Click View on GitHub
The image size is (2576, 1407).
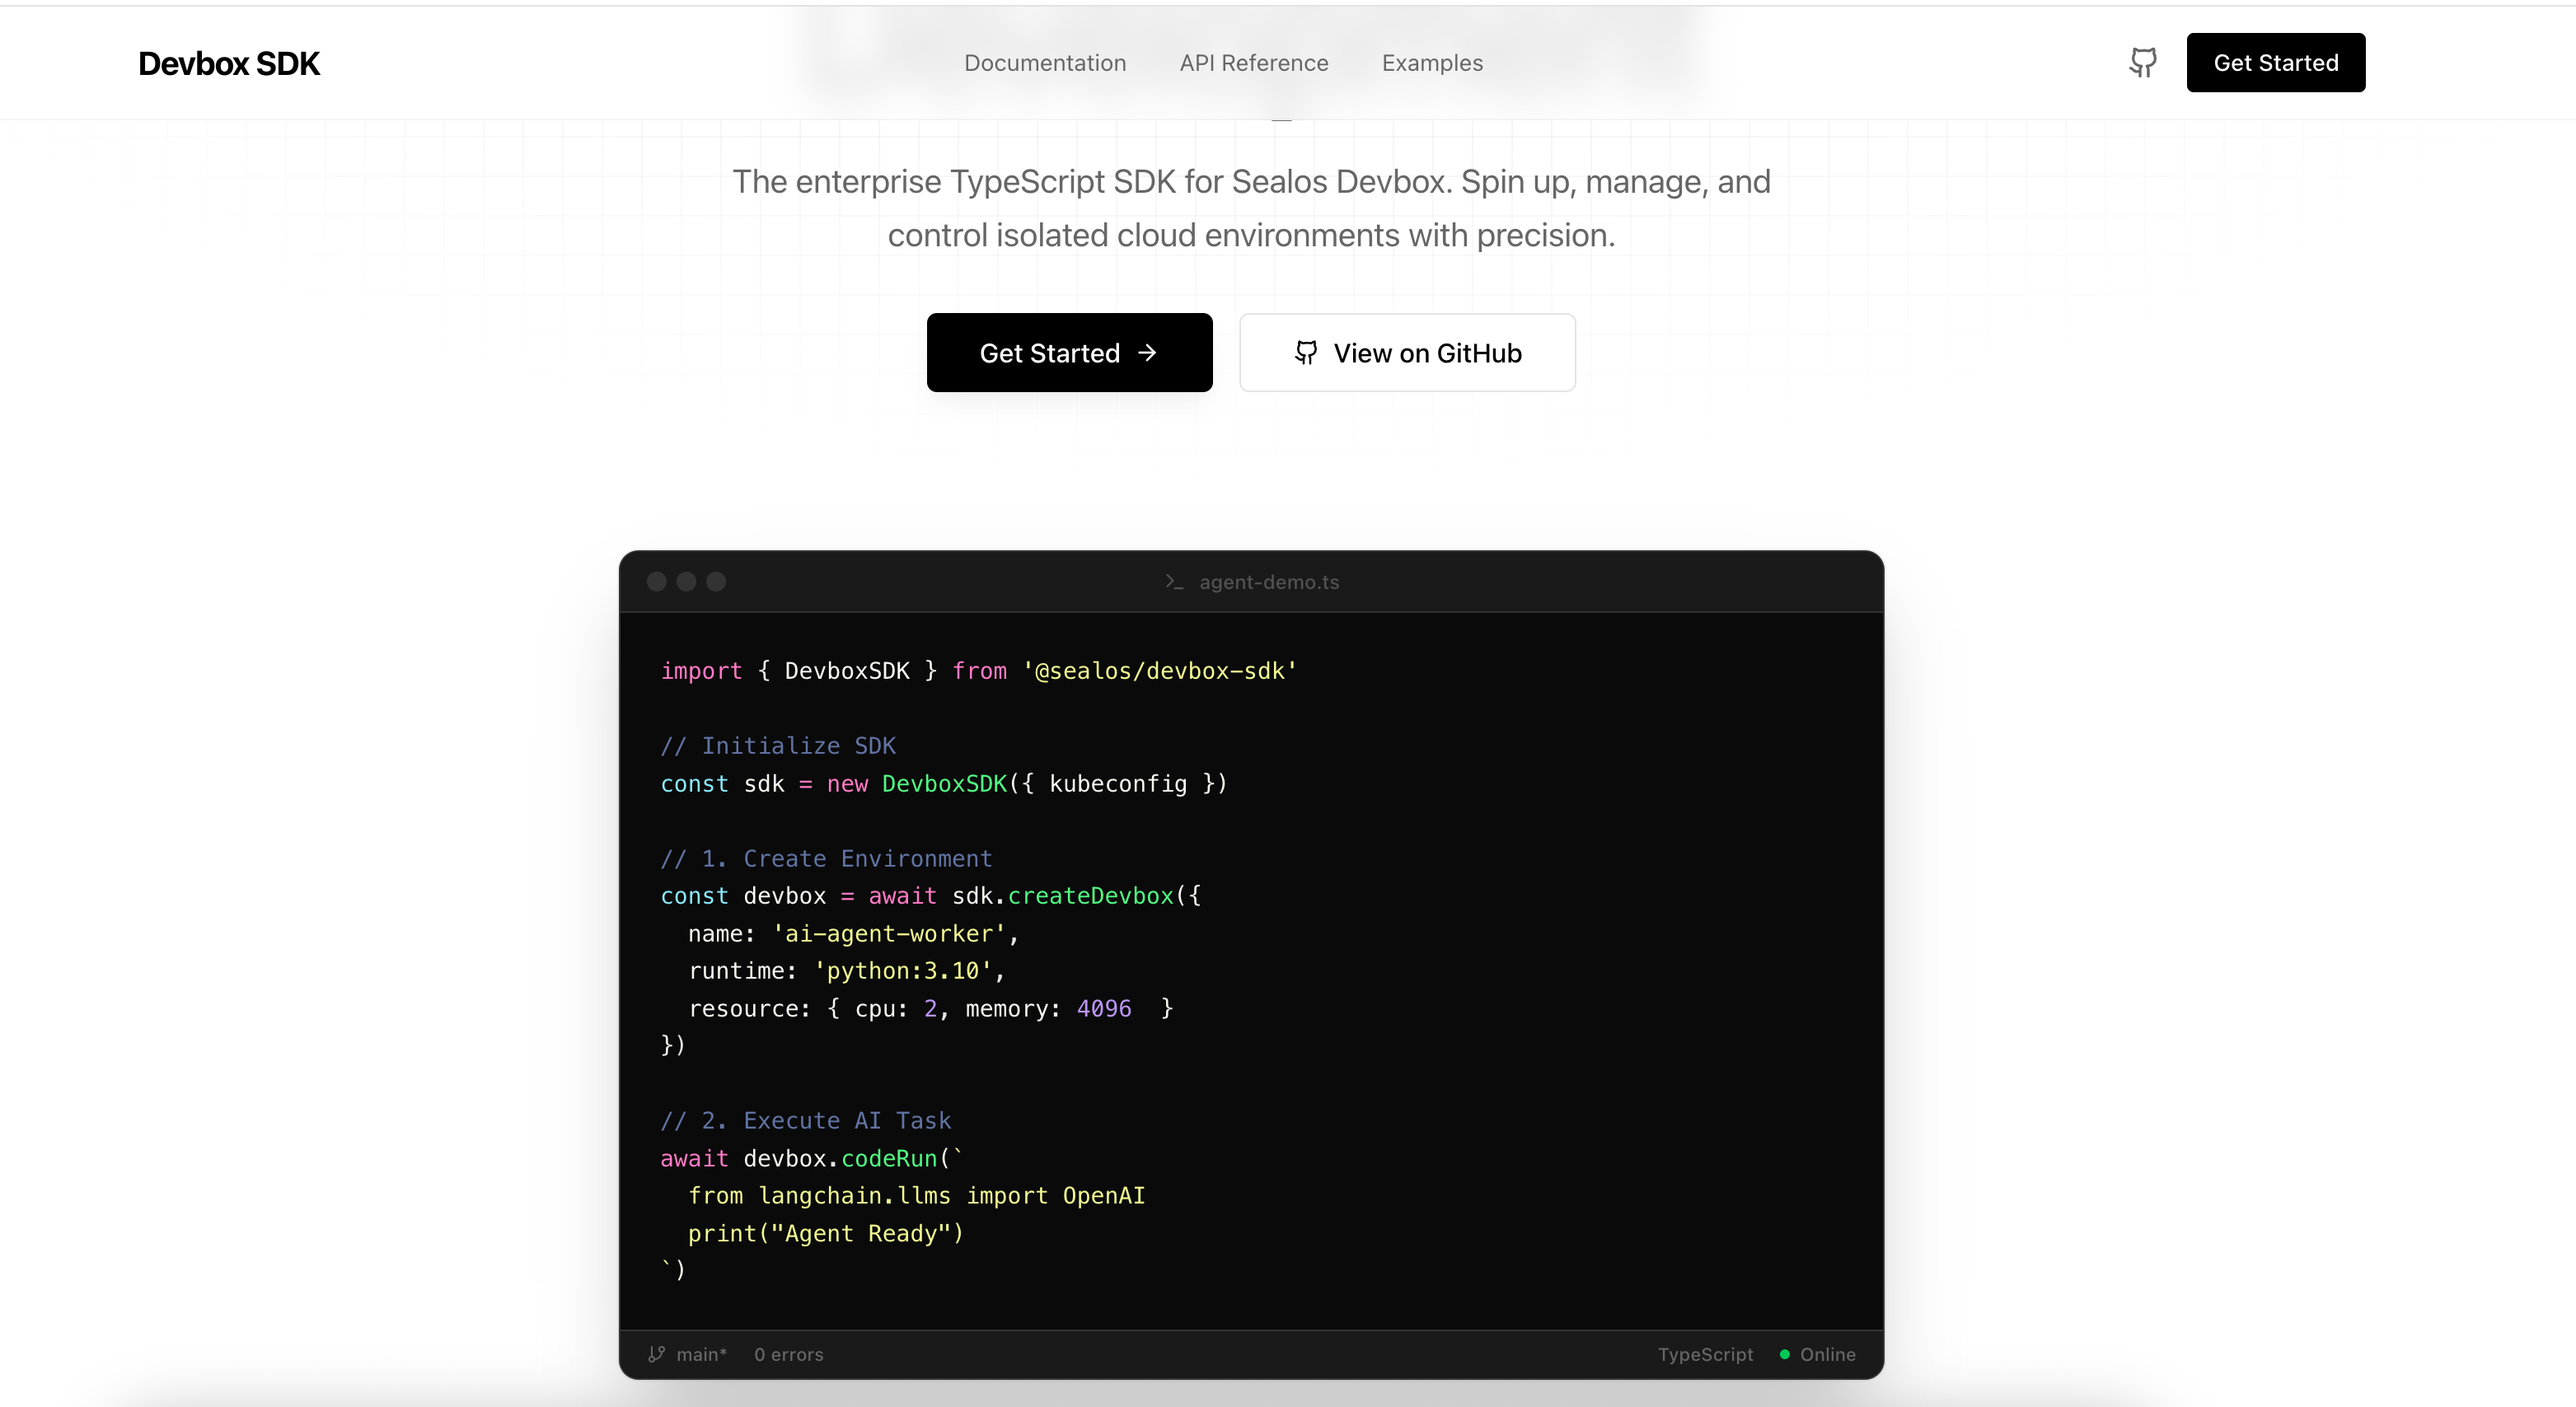1407,352
